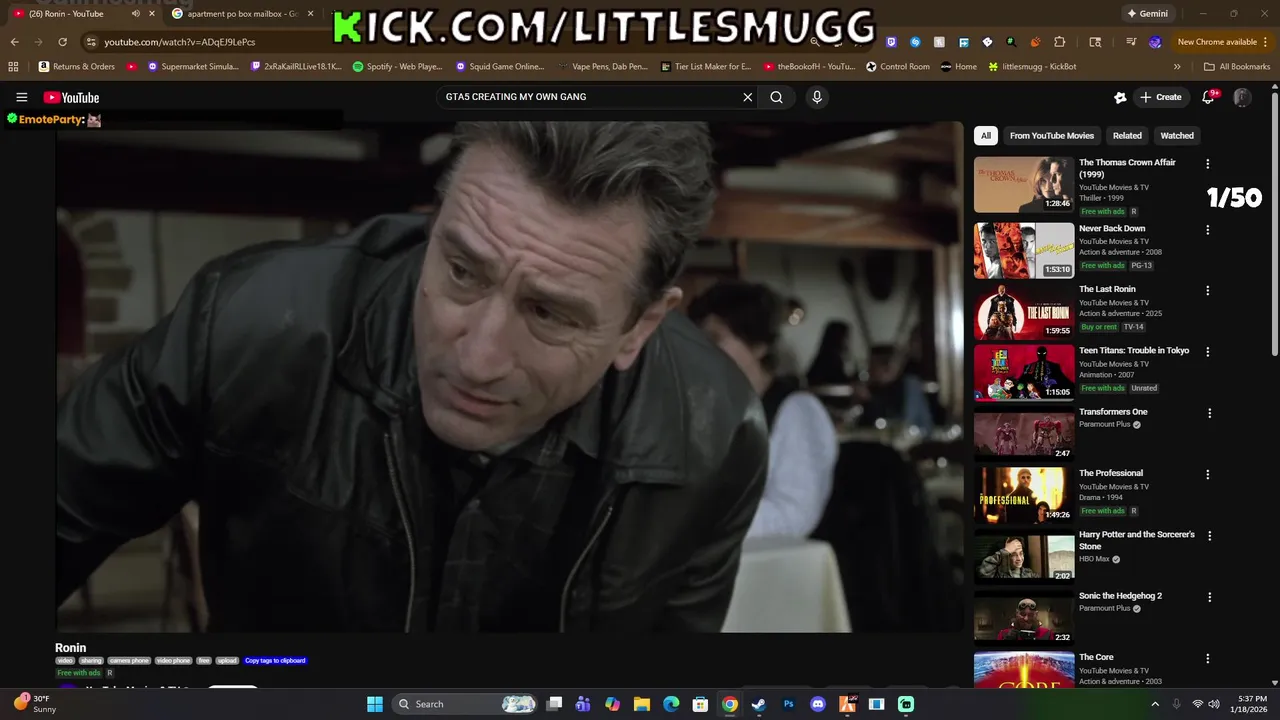Open Supermarket Simula... bookmark

point(193,67)
